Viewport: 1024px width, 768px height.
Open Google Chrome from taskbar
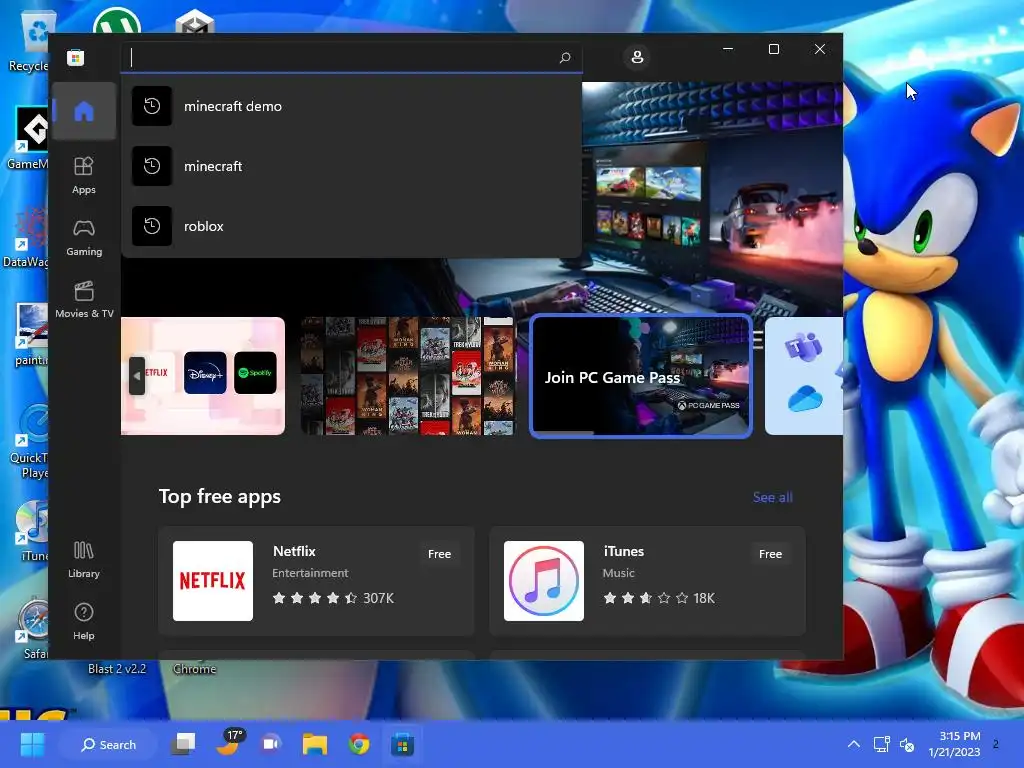(x=359, y=744)
